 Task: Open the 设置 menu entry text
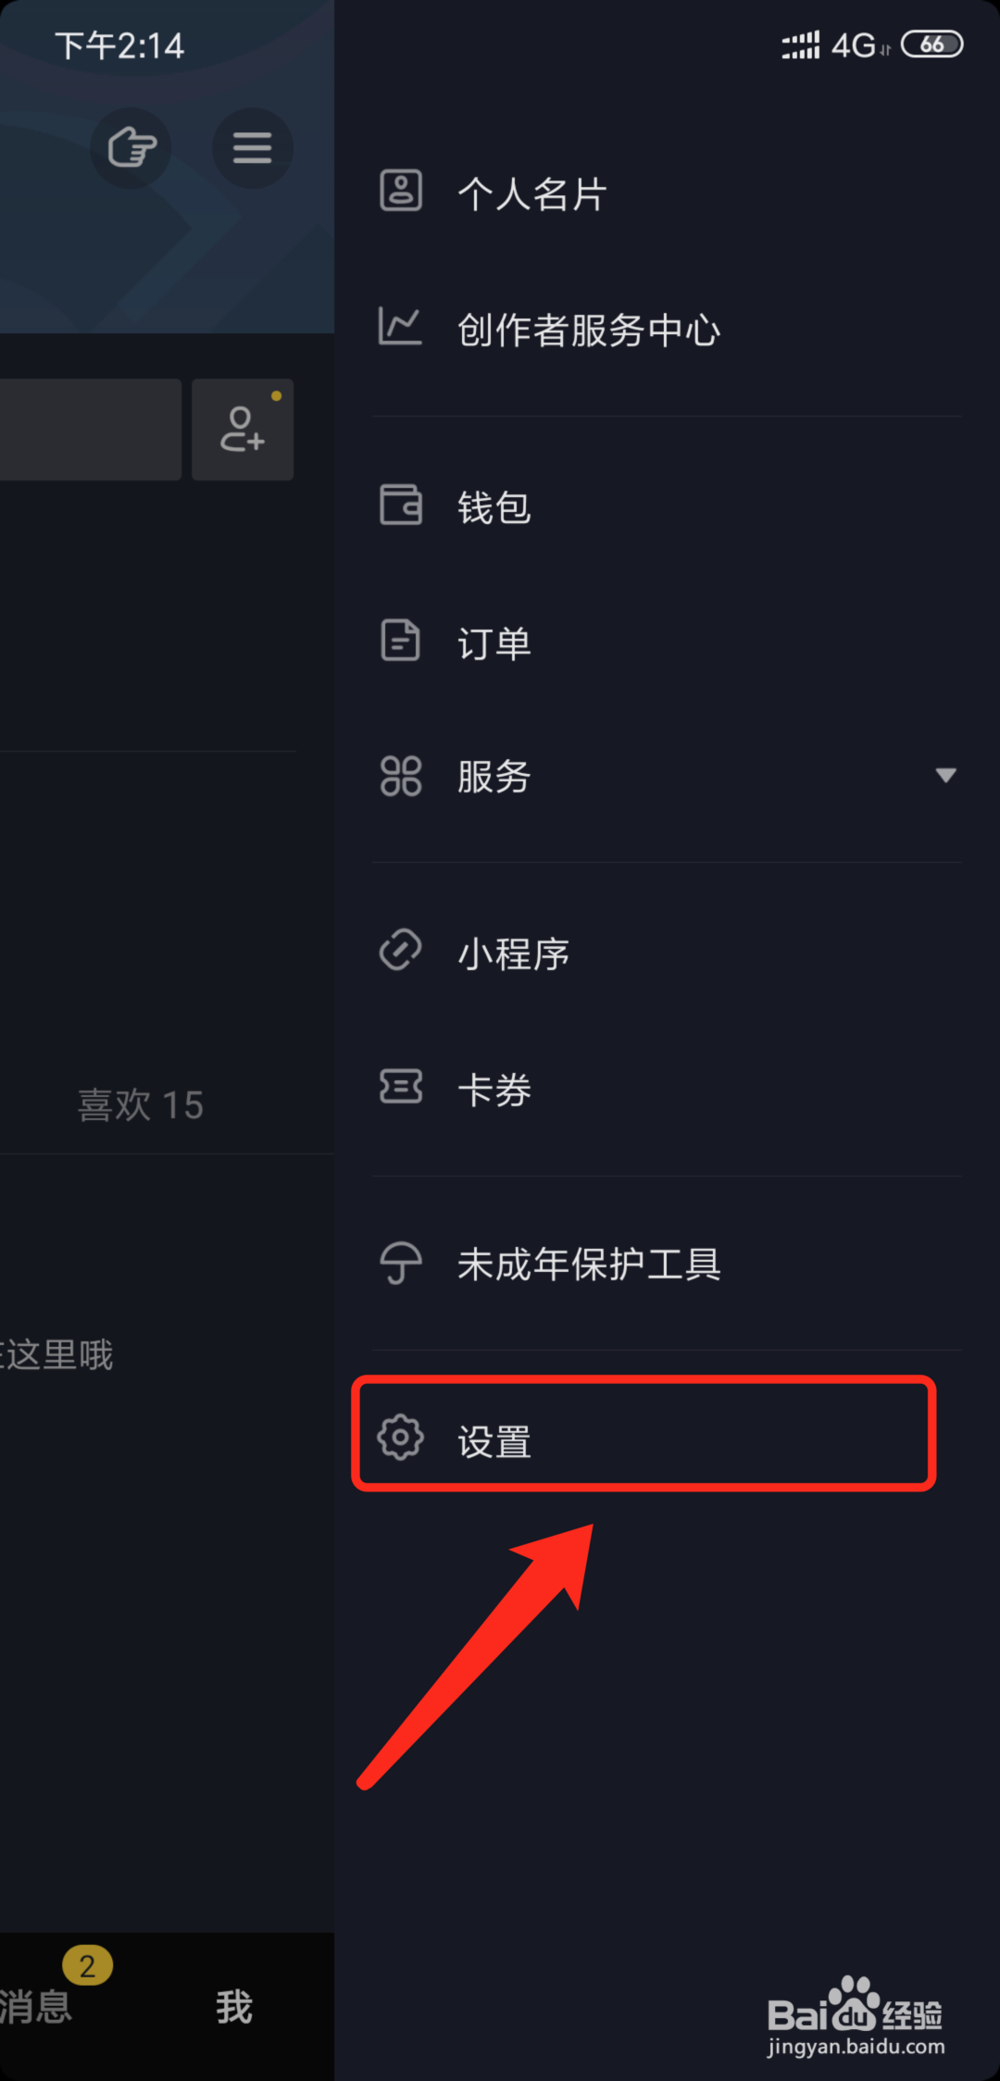(494, 1441)
